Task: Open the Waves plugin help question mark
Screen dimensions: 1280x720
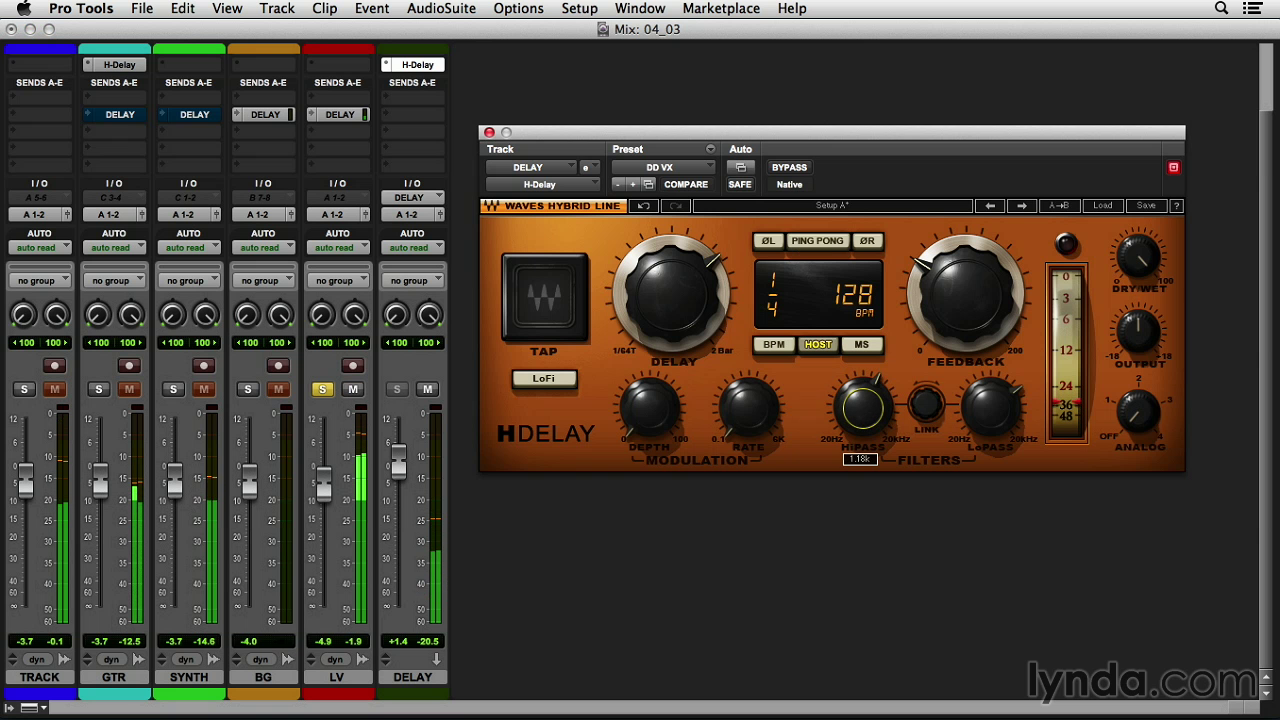Action: tap(1176, 206)
